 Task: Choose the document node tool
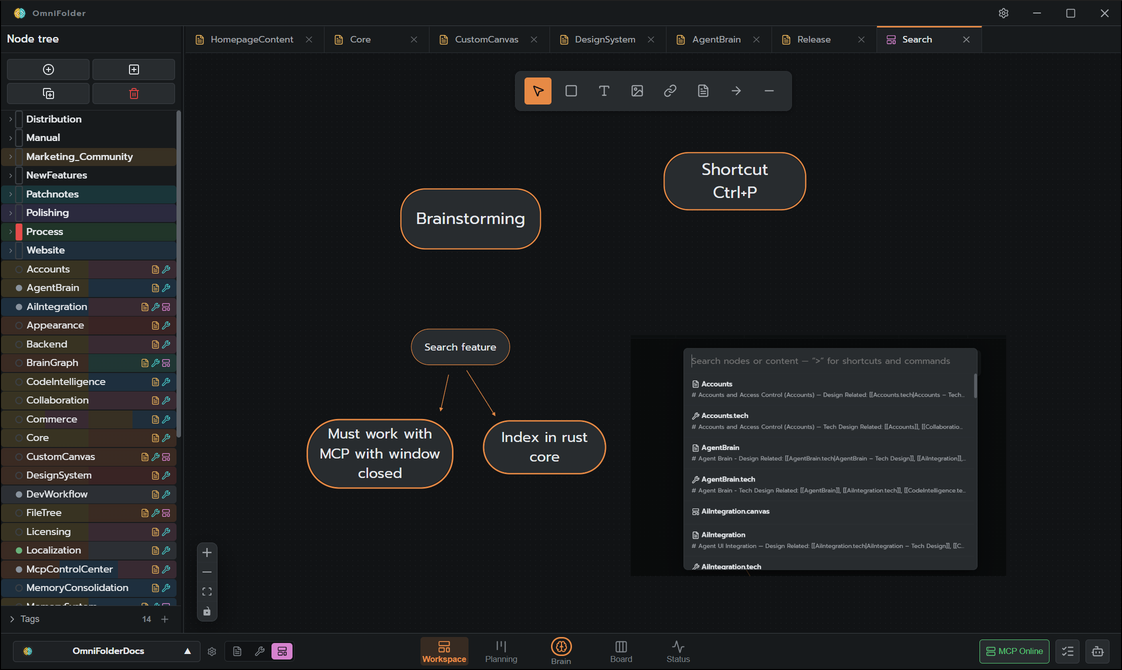(703, 91)
